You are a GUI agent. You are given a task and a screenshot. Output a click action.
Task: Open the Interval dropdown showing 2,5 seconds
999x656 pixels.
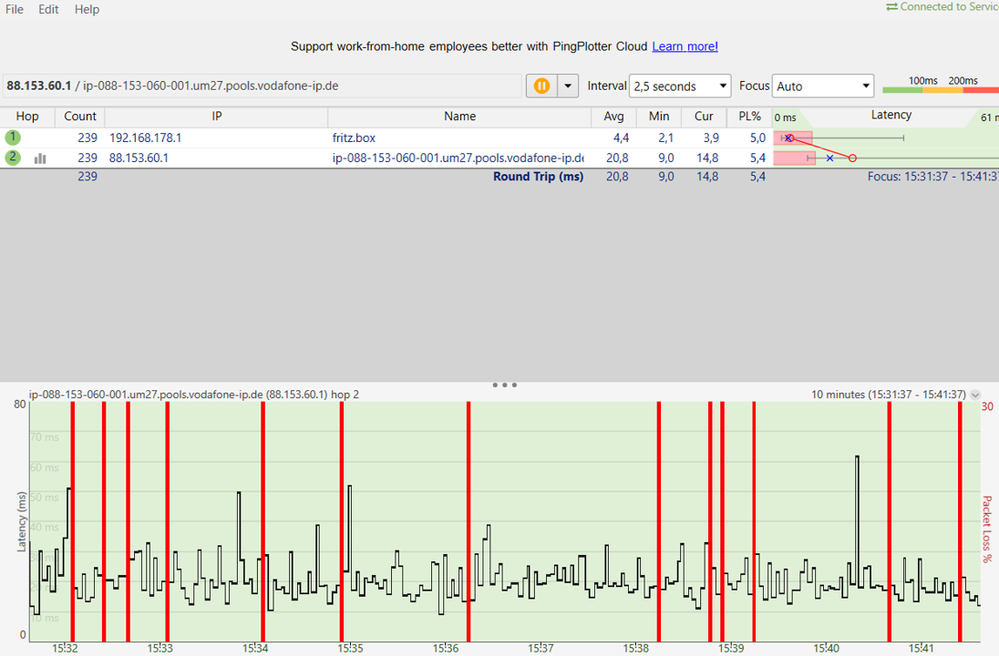point(680,86)
